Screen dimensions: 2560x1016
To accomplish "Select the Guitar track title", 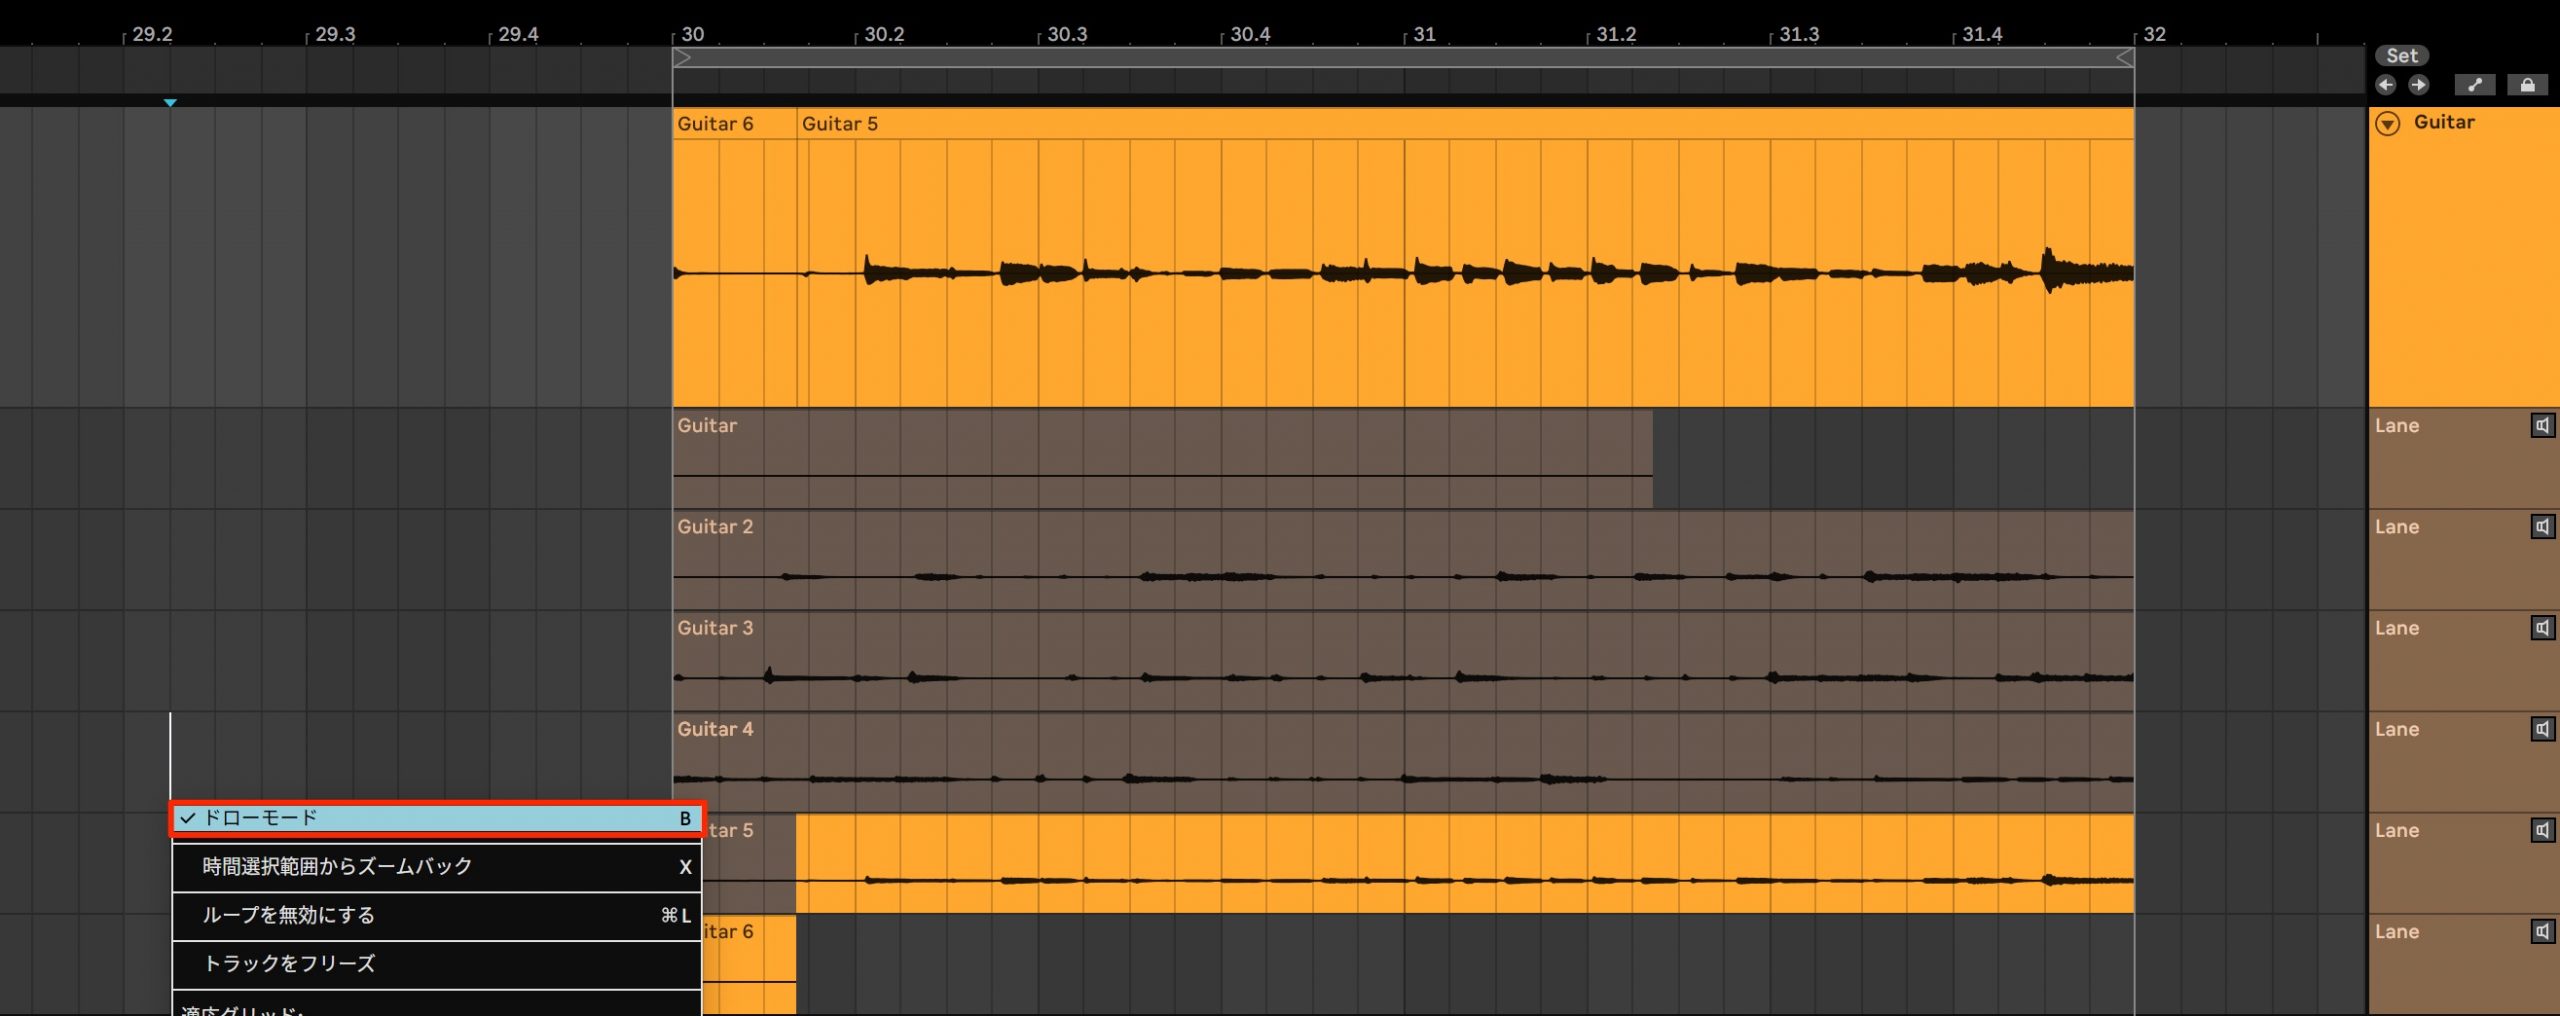I will [2444, 122].
